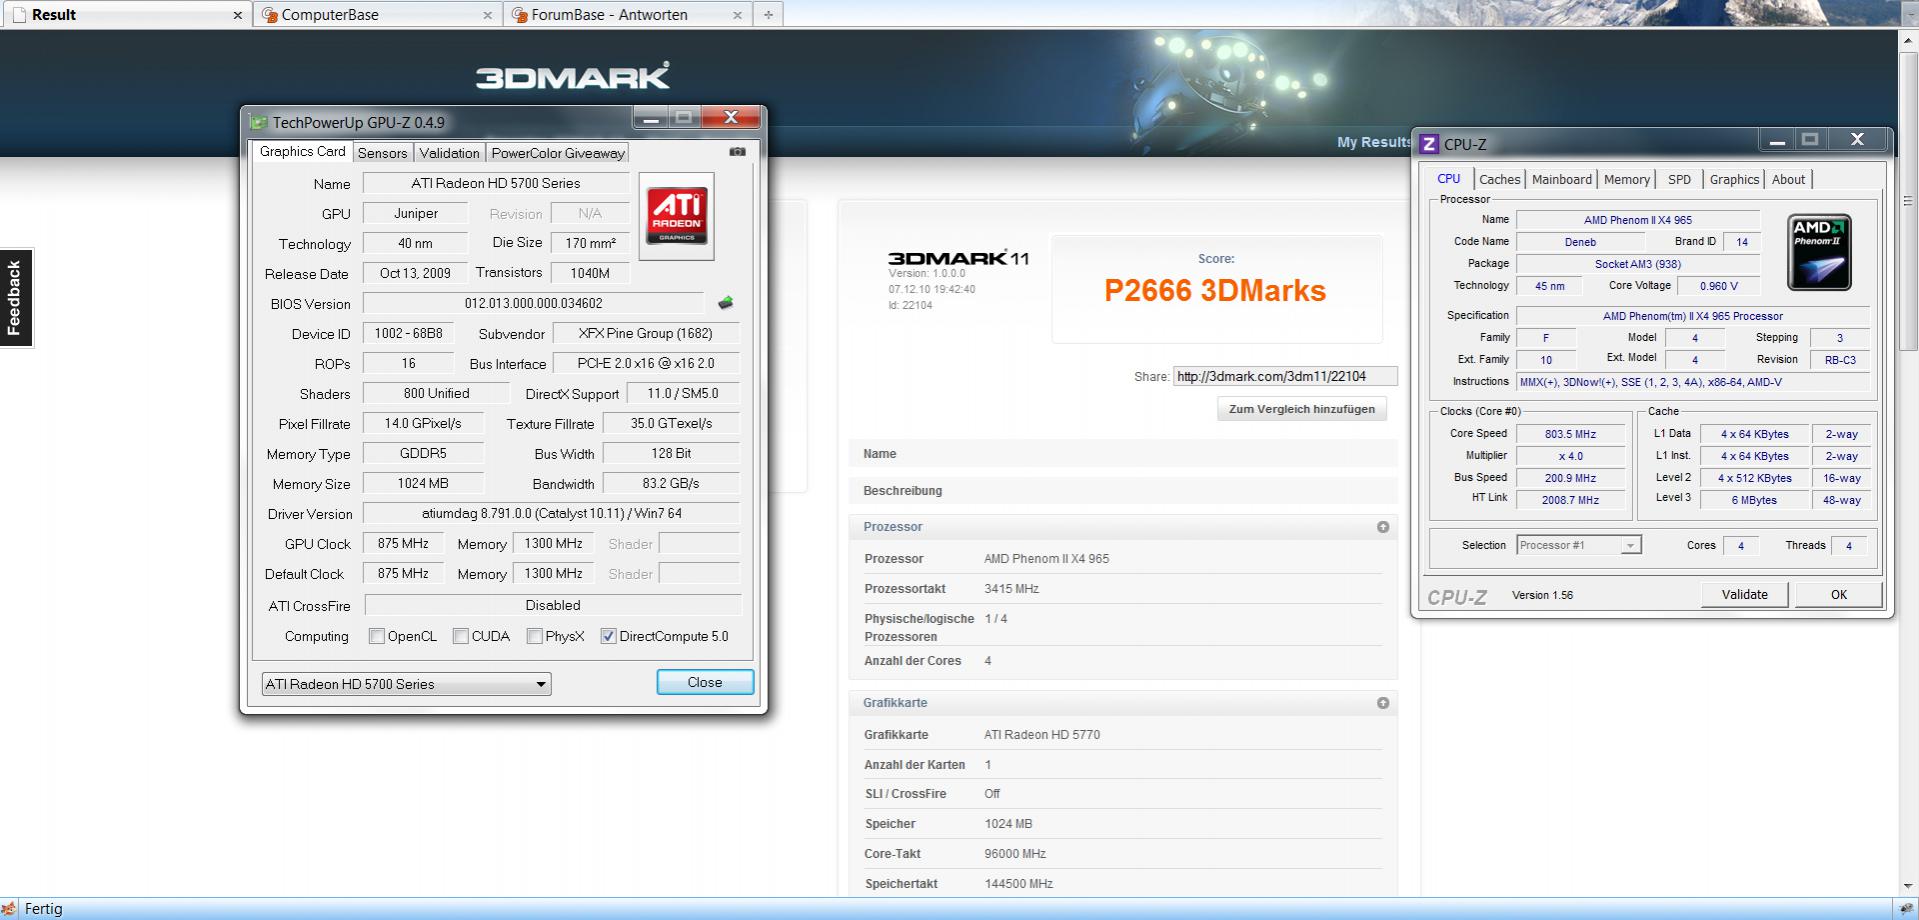Switch to the Validation tab in GPU-Z
The width and height of the screenshot is (1919, 920).
point(449,153)
